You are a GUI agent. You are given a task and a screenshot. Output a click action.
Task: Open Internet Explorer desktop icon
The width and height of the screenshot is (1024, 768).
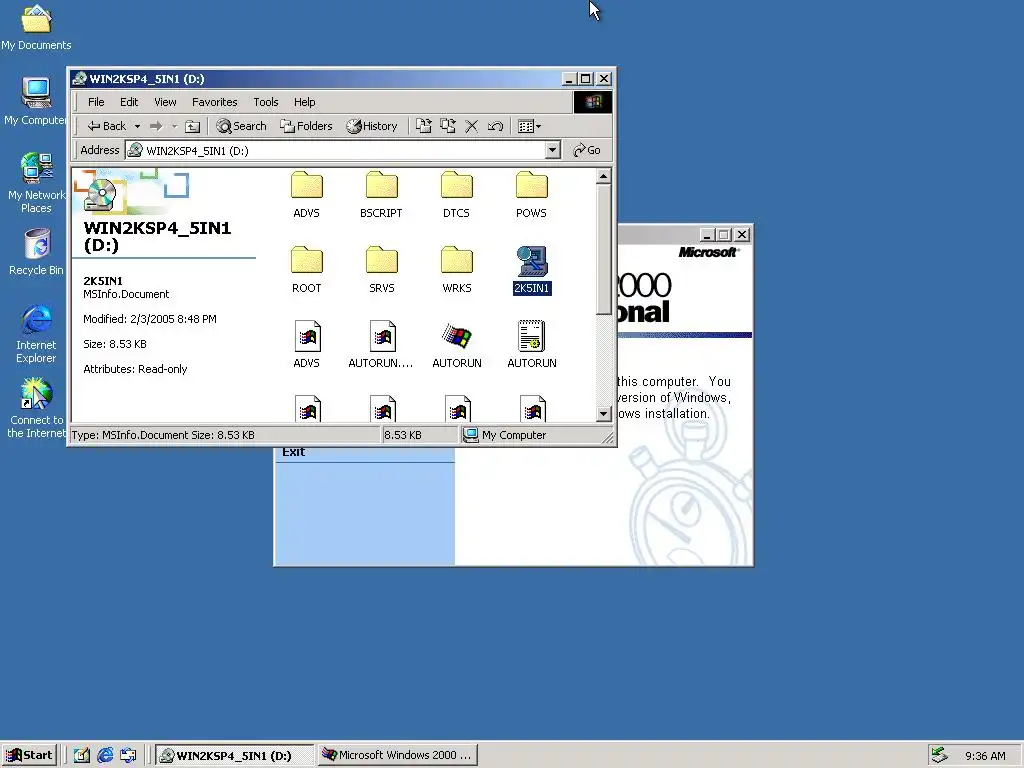36,333
